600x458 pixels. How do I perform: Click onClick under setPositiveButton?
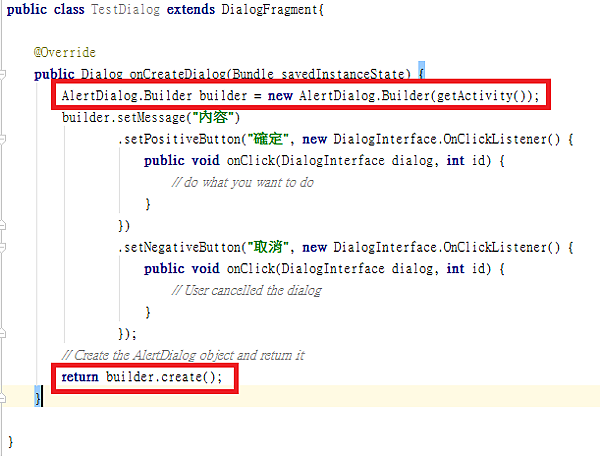[251, 161]
